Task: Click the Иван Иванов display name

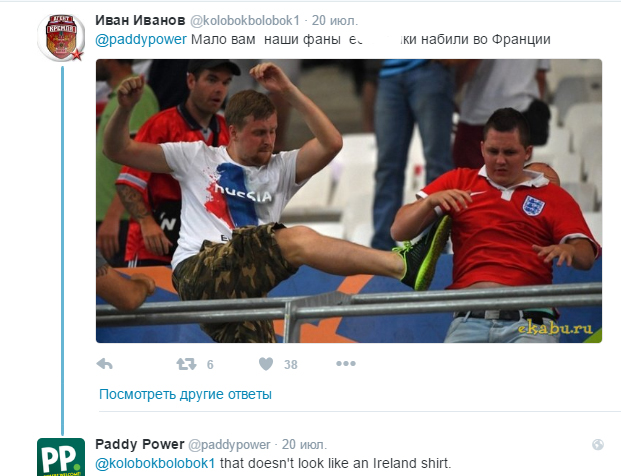Action: (x=140, y=20)
